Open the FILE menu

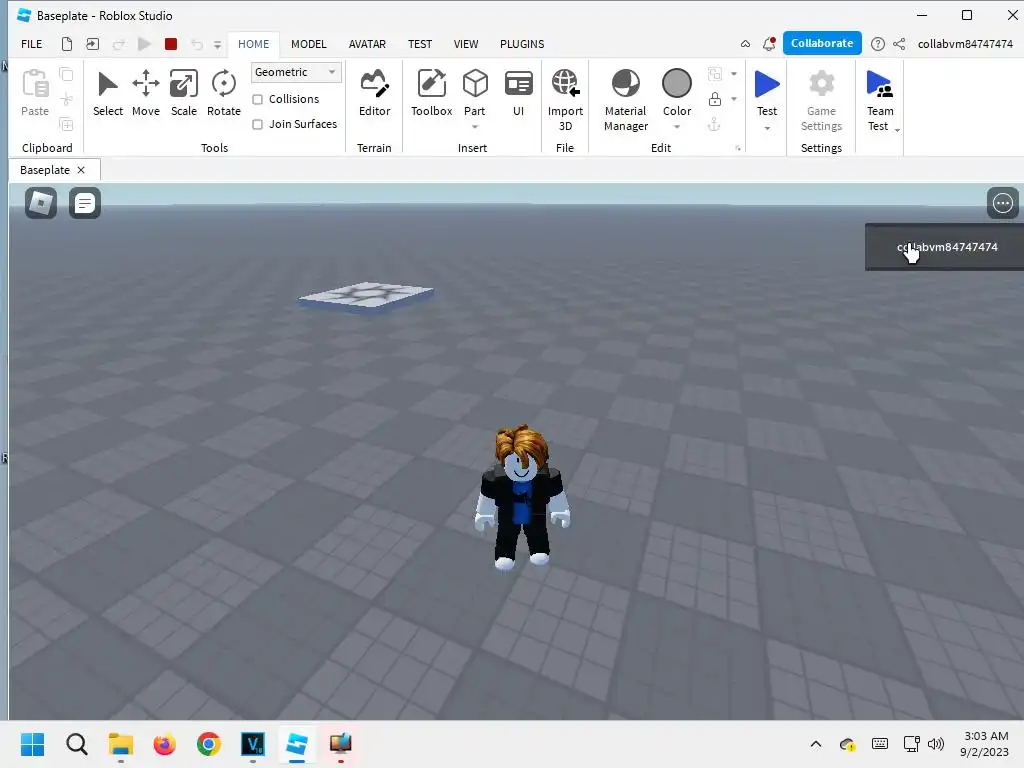tap(31, 44)
